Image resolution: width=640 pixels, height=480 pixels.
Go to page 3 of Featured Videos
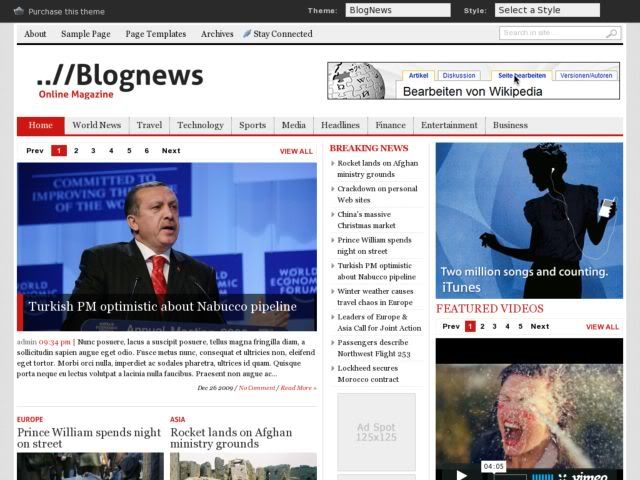[494, 327]
